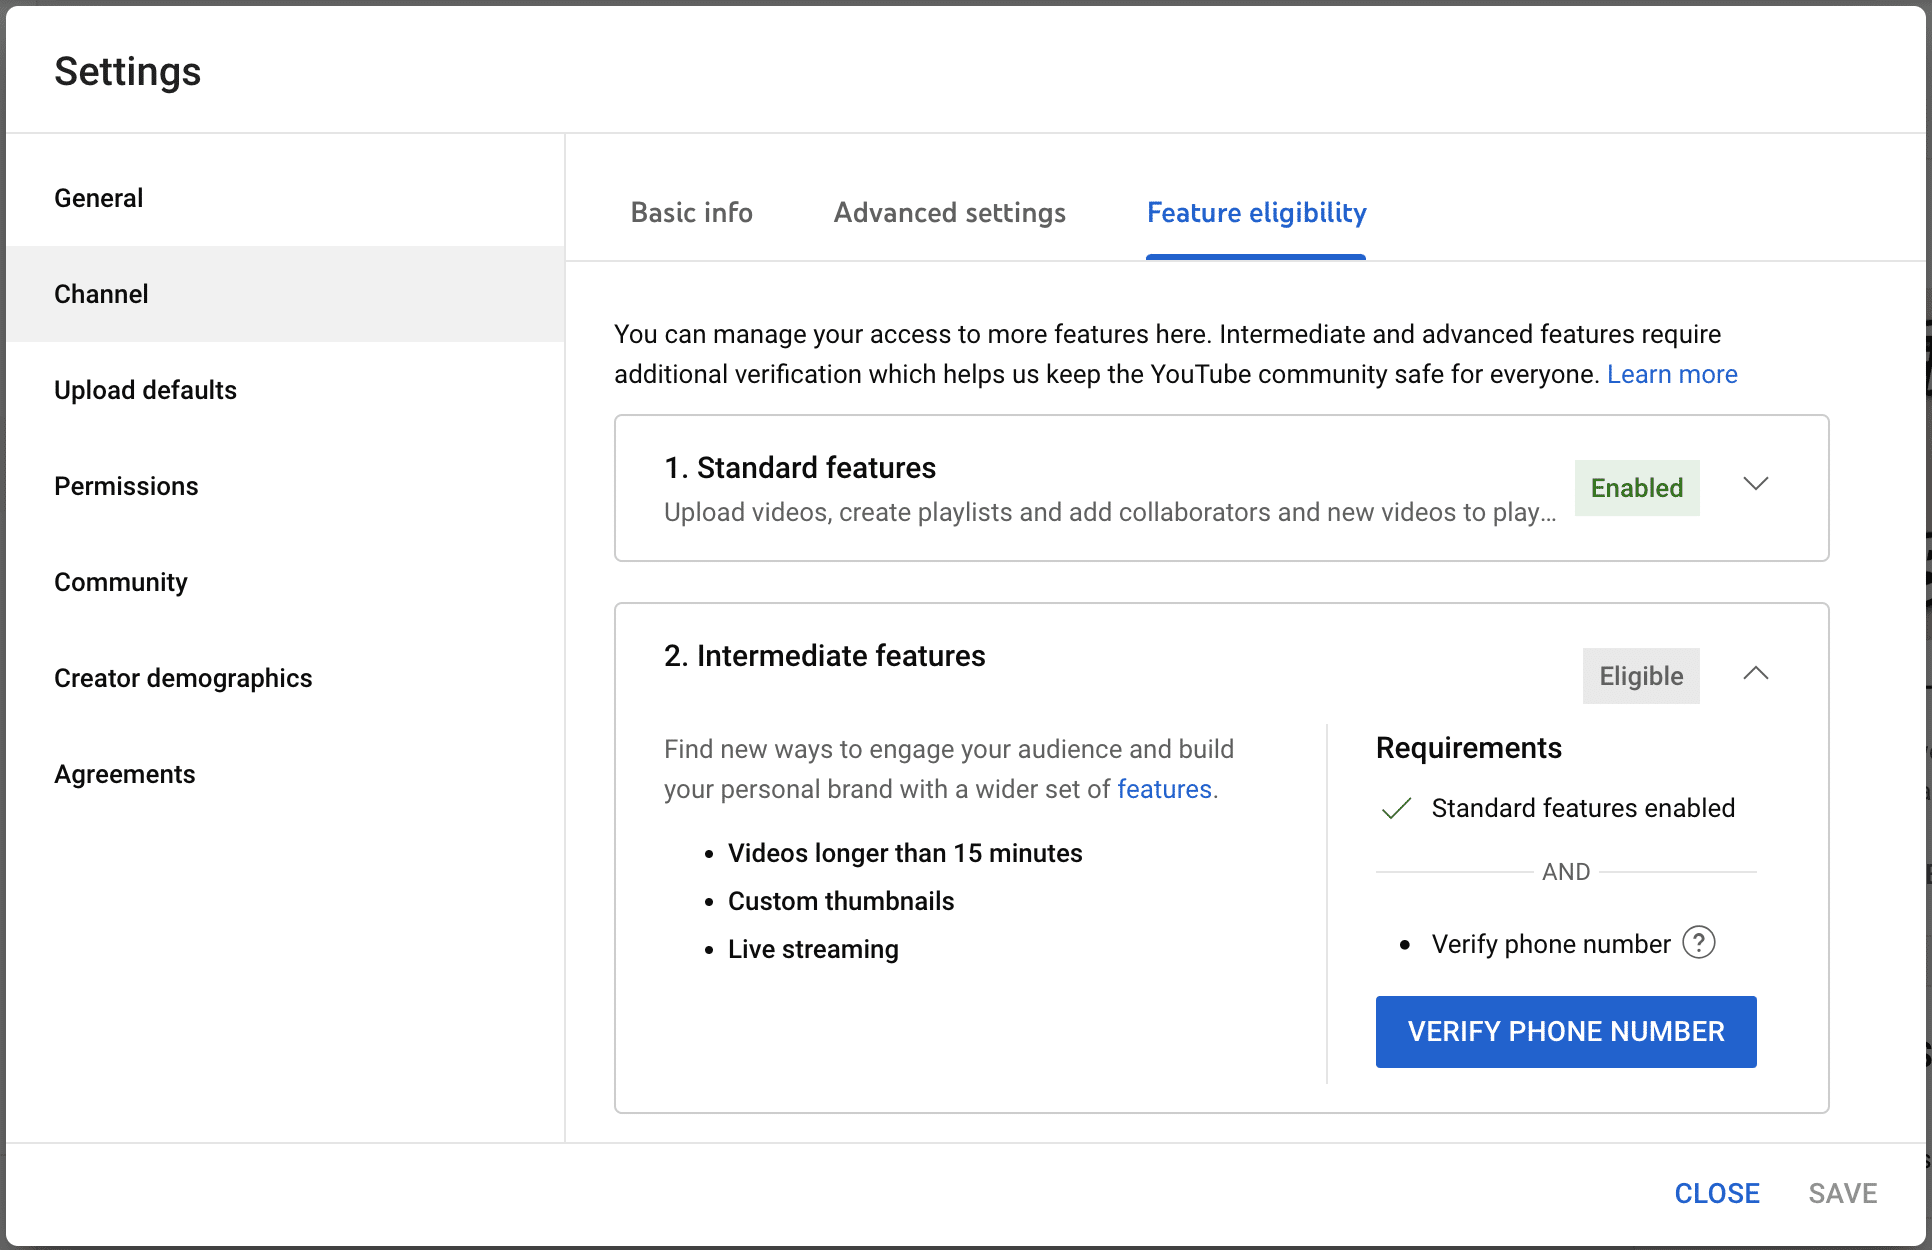The height and width of the screenshot is (1250, 1932).
Task: Click CLOSE to dismiss Settings
Action: click(x=1717, y=1193)
